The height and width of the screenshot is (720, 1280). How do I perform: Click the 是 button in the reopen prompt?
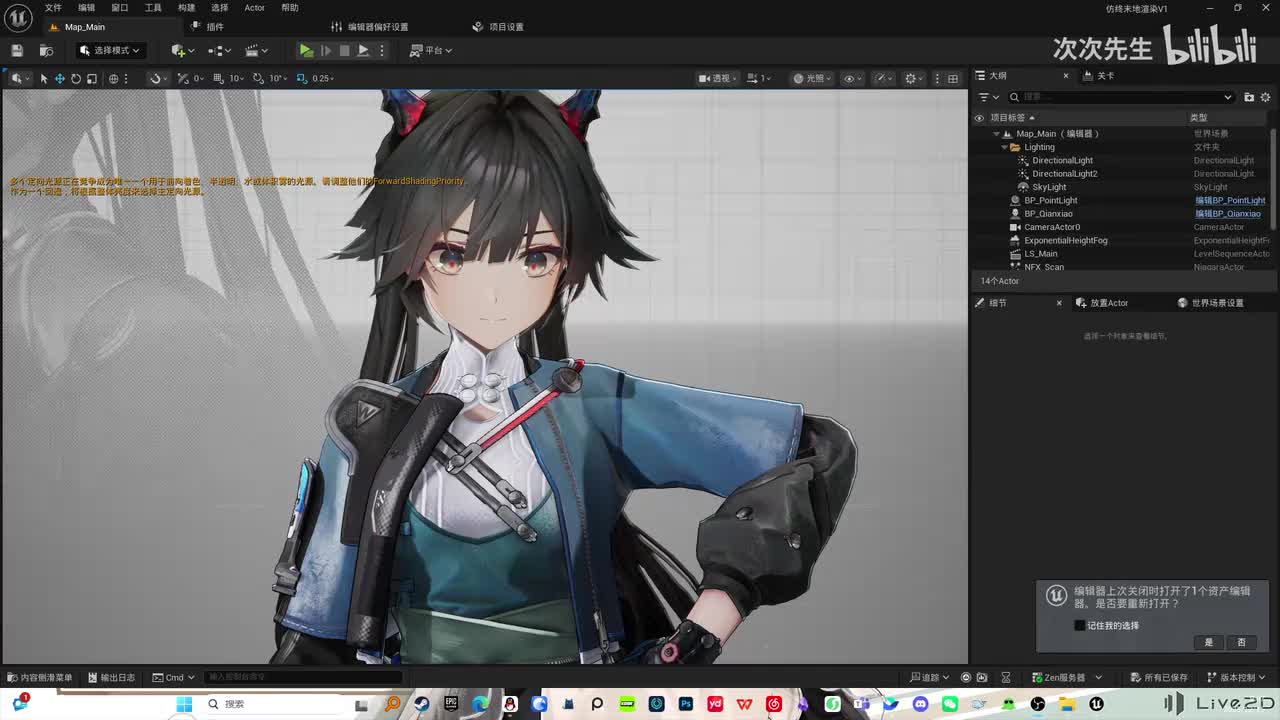1209,642
